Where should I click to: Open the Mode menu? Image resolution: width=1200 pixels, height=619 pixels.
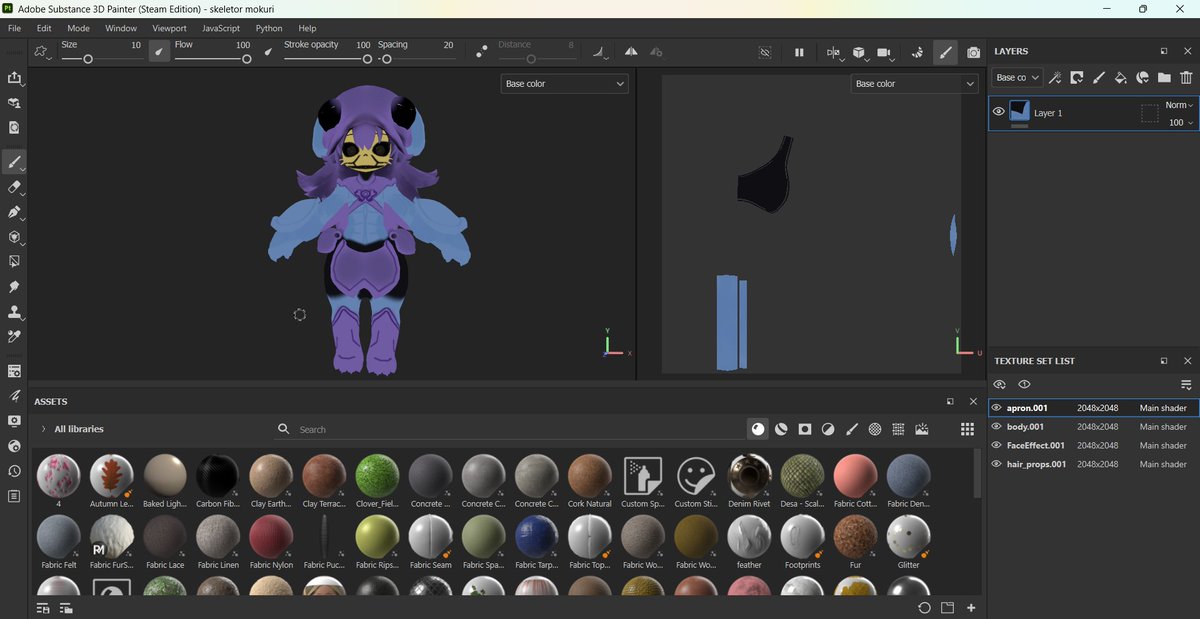tap(78, 28)
